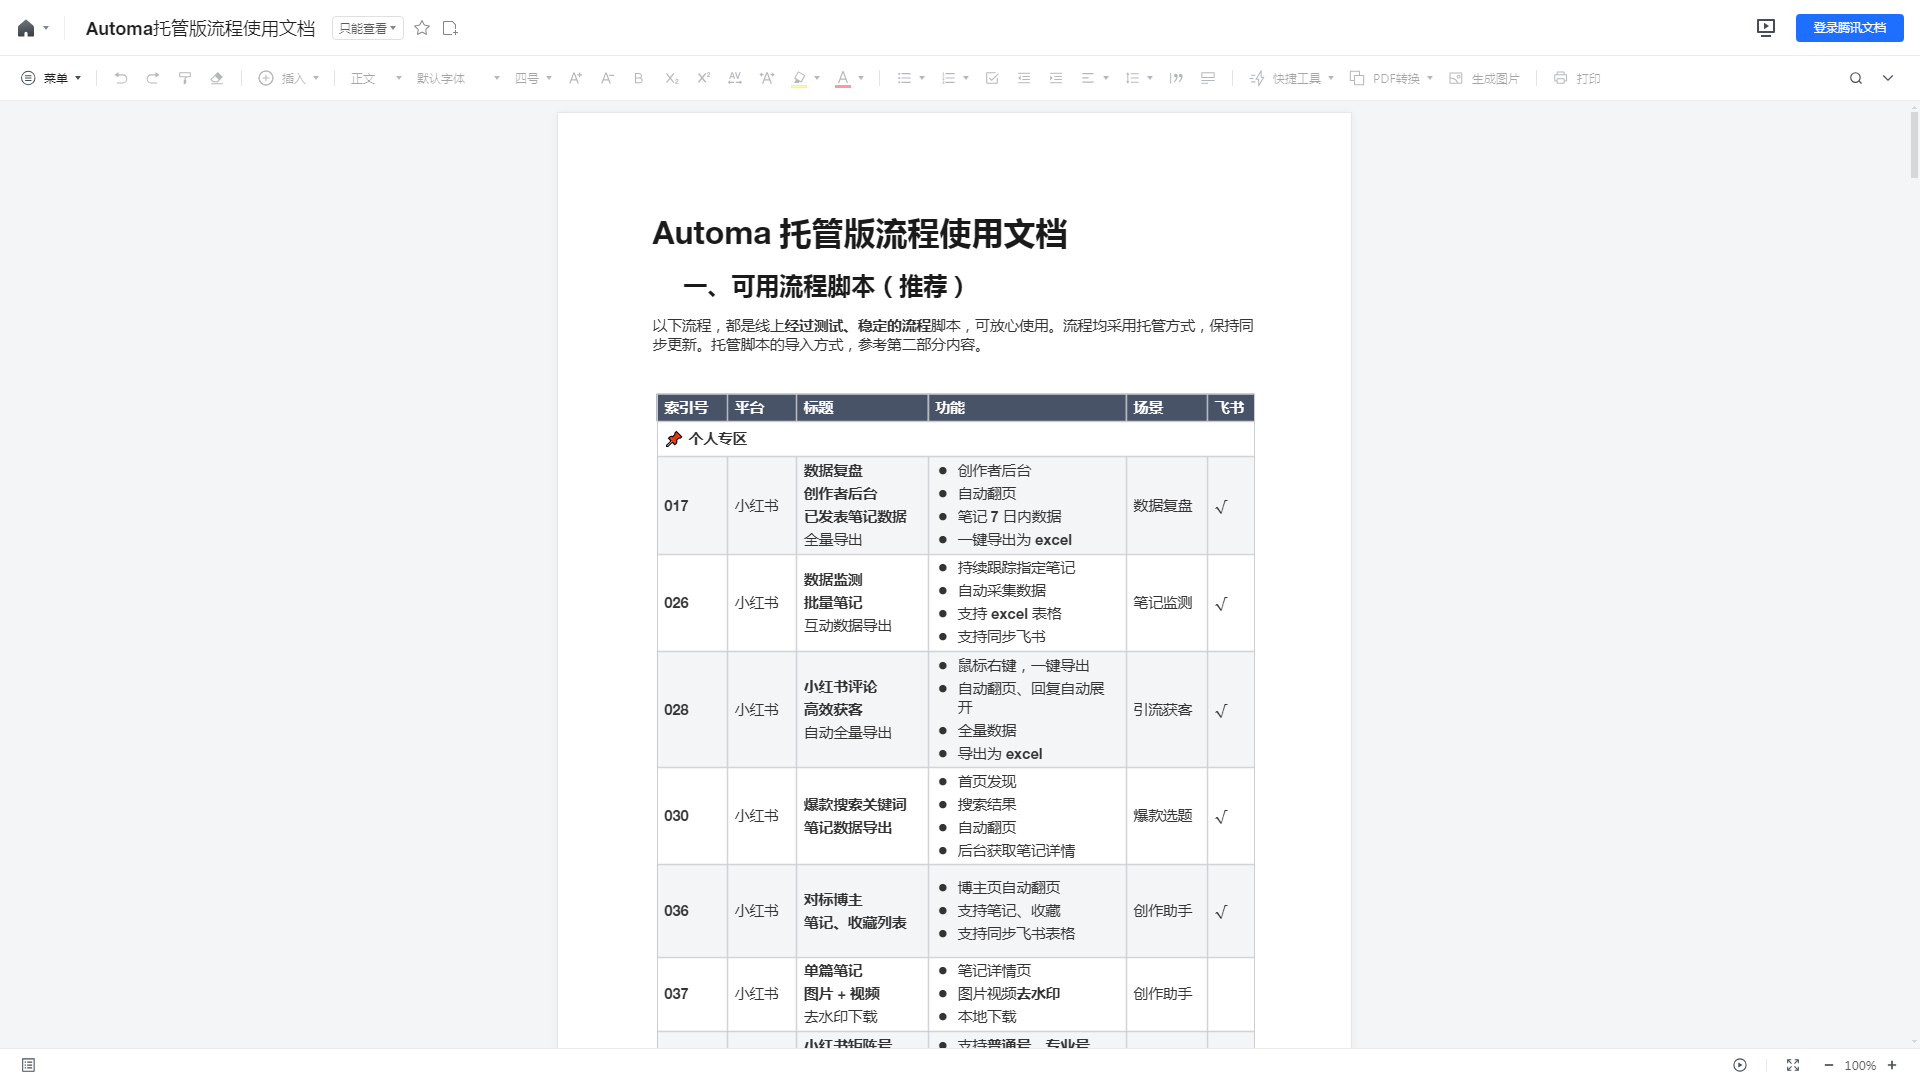Click the vertical scrollbar thumb
Viewport: 1920px width, 1080px height.
1914,144
